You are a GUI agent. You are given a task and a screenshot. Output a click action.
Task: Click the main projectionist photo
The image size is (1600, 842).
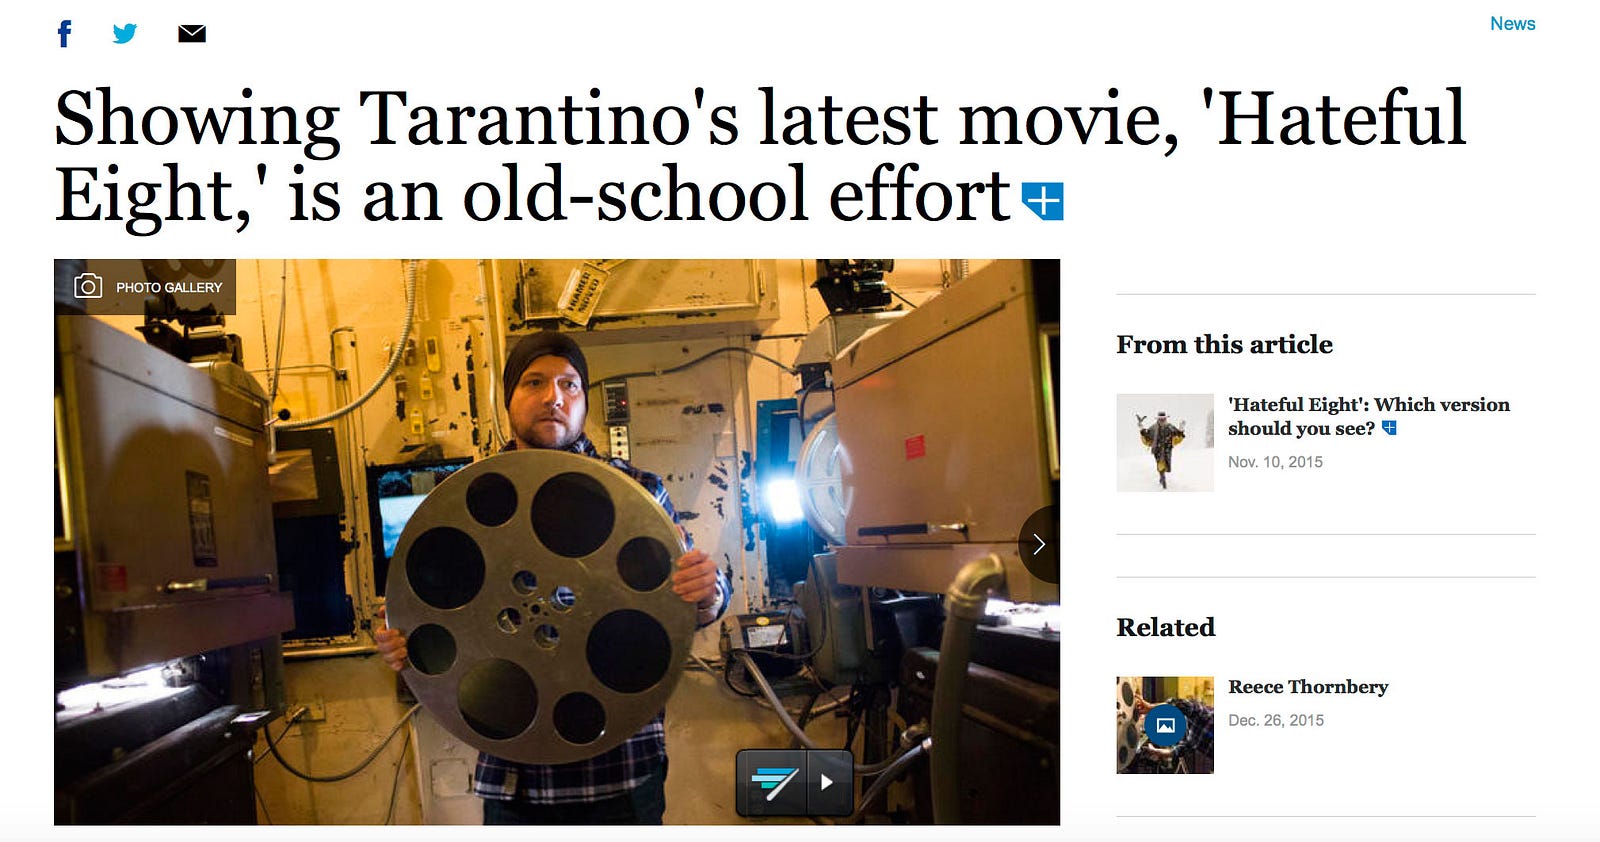(x=557, y=542)
